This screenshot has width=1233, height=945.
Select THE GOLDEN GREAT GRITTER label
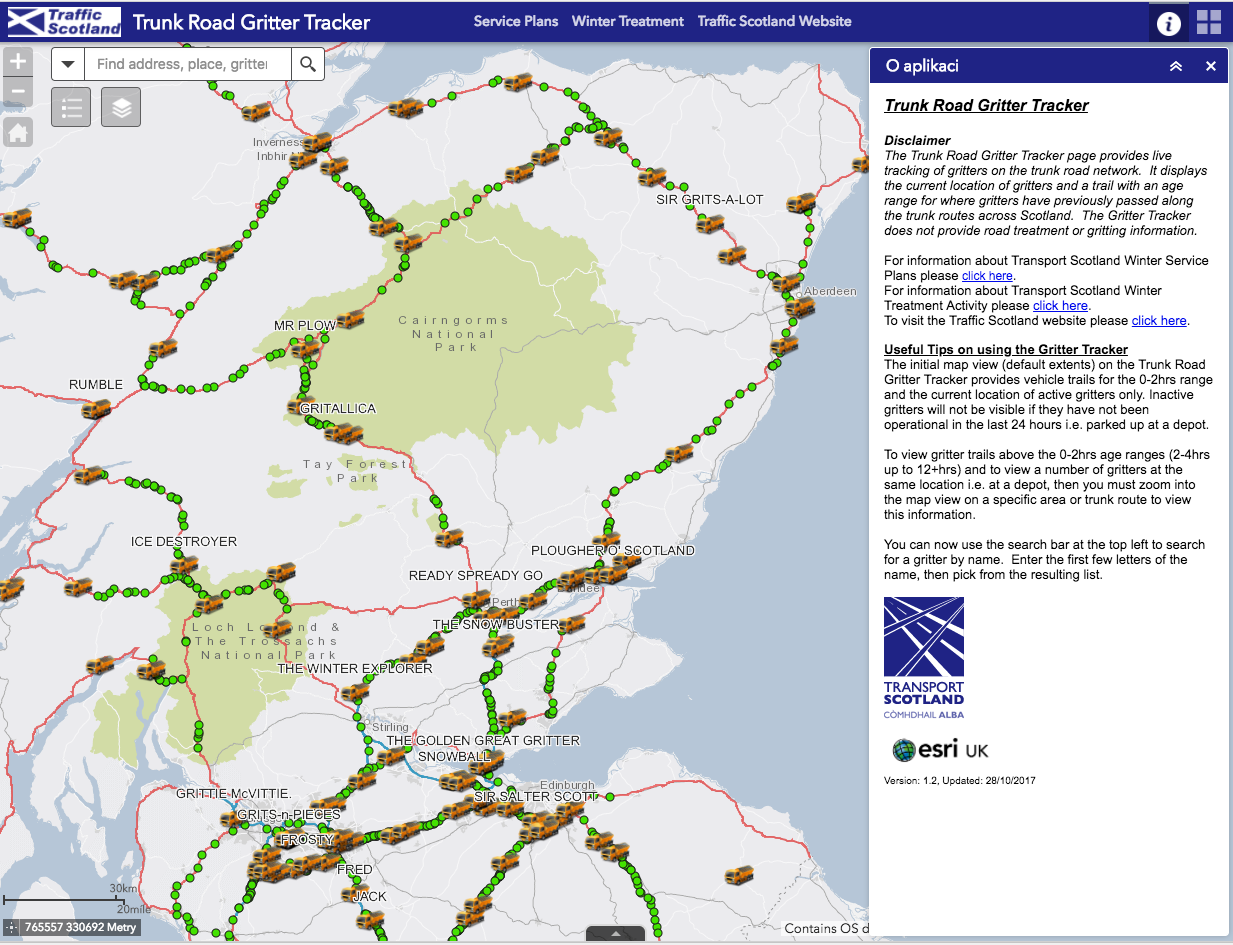tap(483, 741)
